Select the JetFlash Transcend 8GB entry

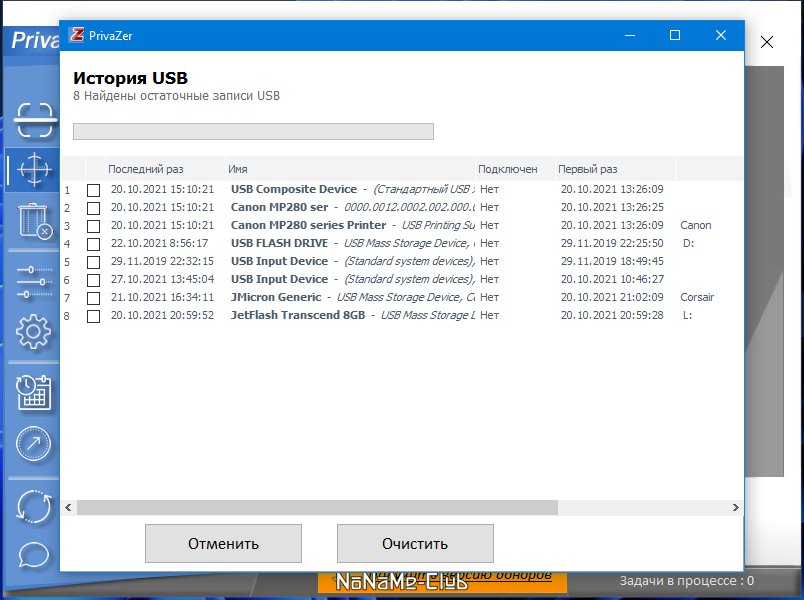click(x=298, y=315)
